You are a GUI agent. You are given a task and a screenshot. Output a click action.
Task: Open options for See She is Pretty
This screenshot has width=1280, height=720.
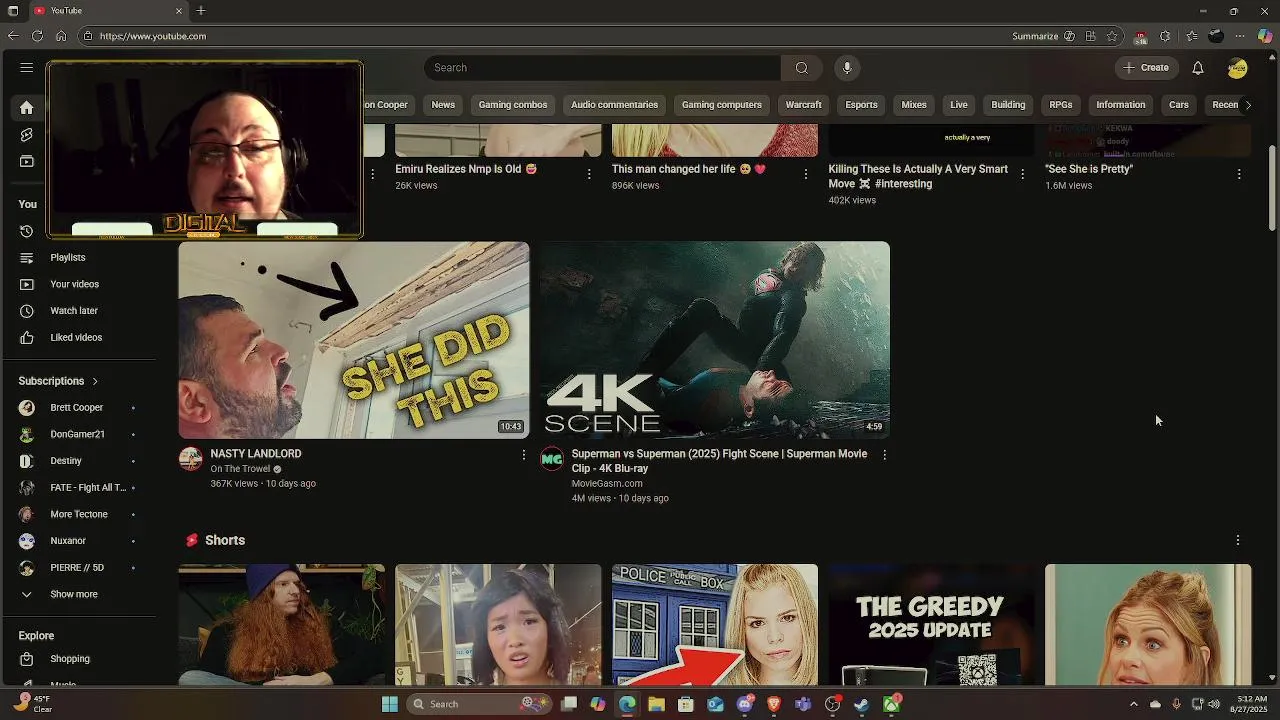1239,174
